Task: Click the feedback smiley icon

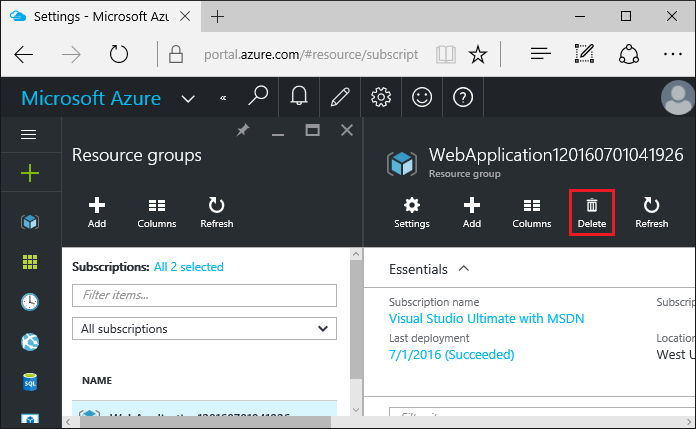Action: pyautogui.click(x=422, y=97)
